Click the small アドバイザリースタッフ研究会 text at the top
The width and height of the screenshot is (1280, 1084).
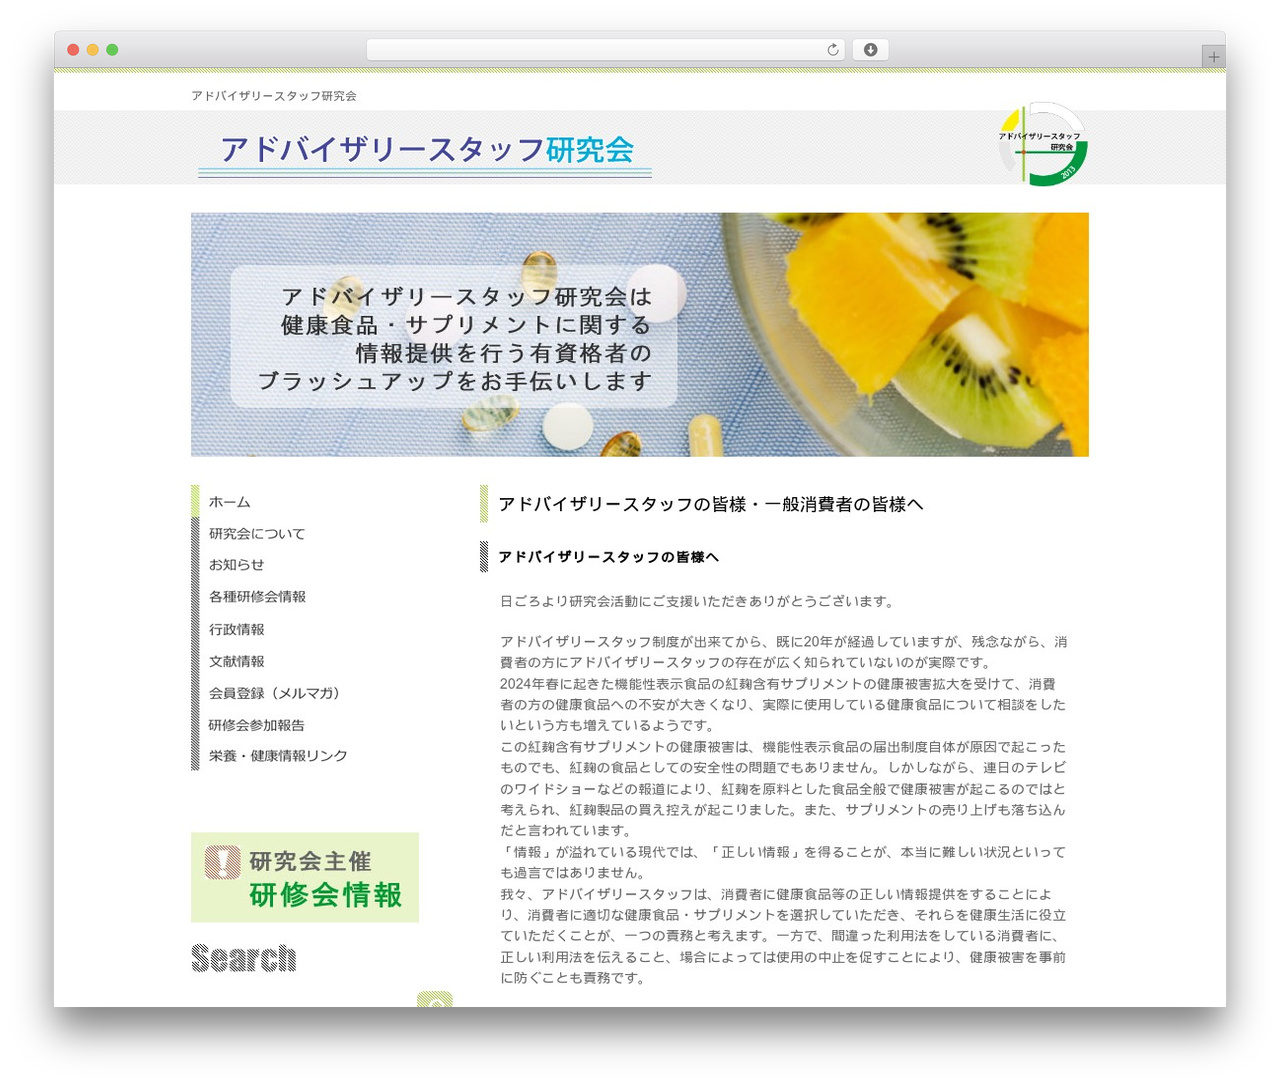(274, 96)
